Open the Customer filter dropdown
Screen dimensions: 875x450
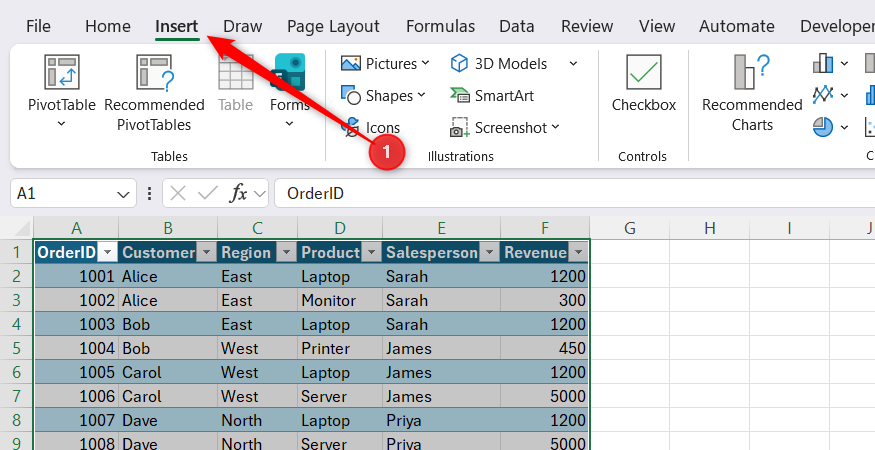pos(206,253)
